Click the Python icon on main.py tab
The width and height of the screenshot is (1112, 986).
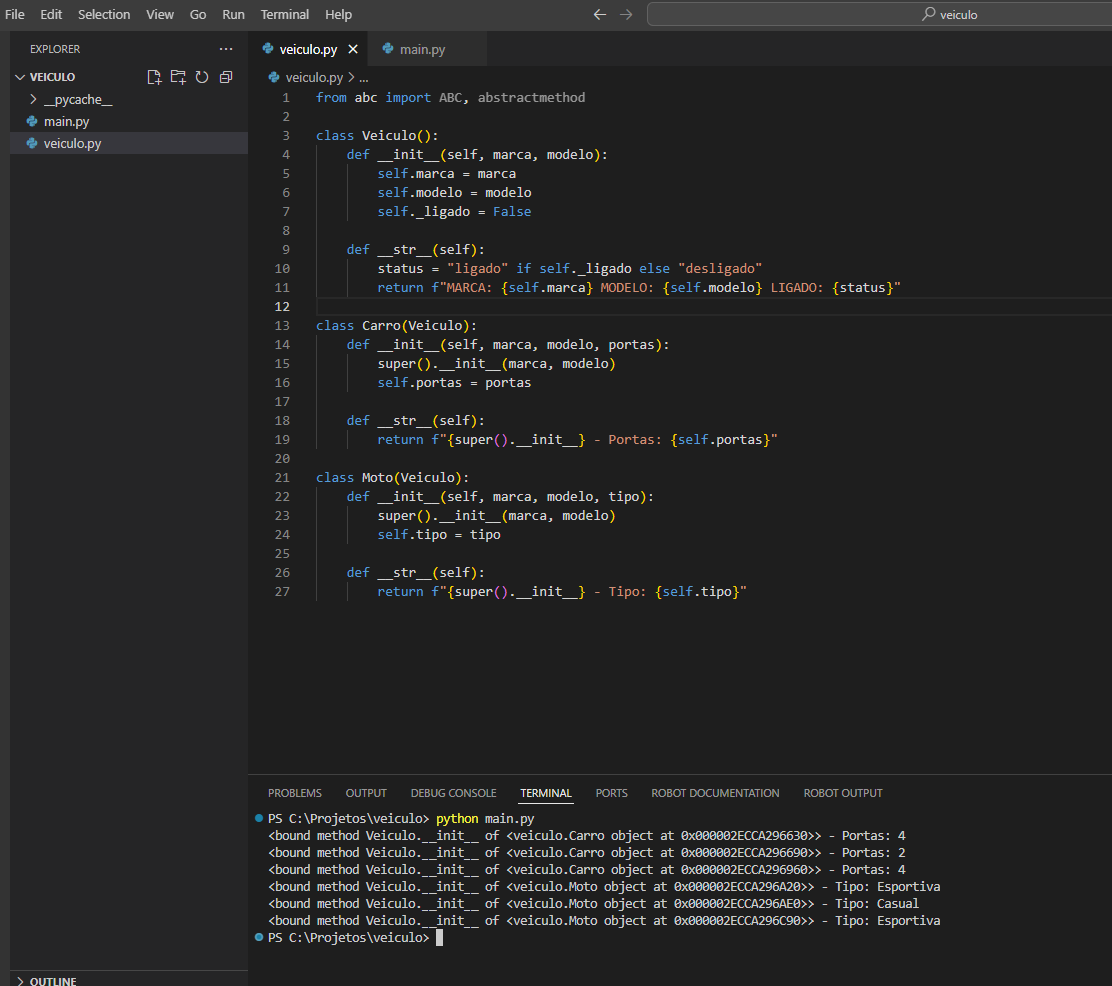(388, 49)
